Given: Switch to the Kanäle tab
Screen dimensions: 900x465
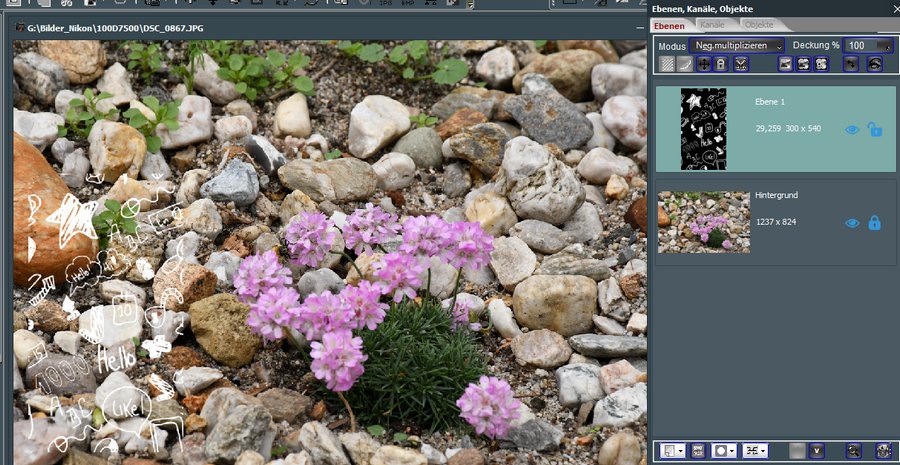Looking at the screenshot, I should [x=712, y=24].
